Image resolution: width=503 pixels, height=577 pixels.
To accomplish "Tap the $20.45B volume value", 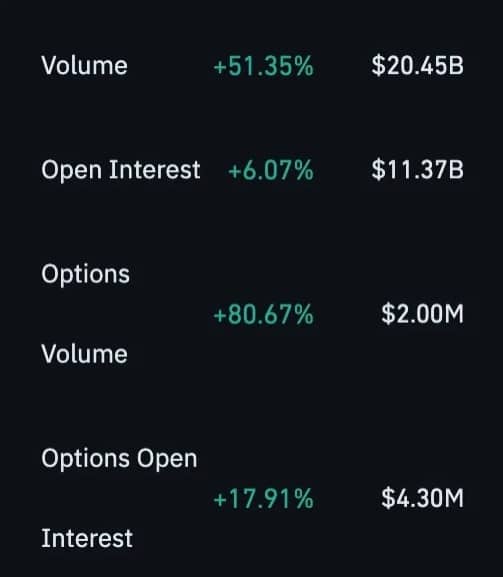I will [x=417, y=66].
